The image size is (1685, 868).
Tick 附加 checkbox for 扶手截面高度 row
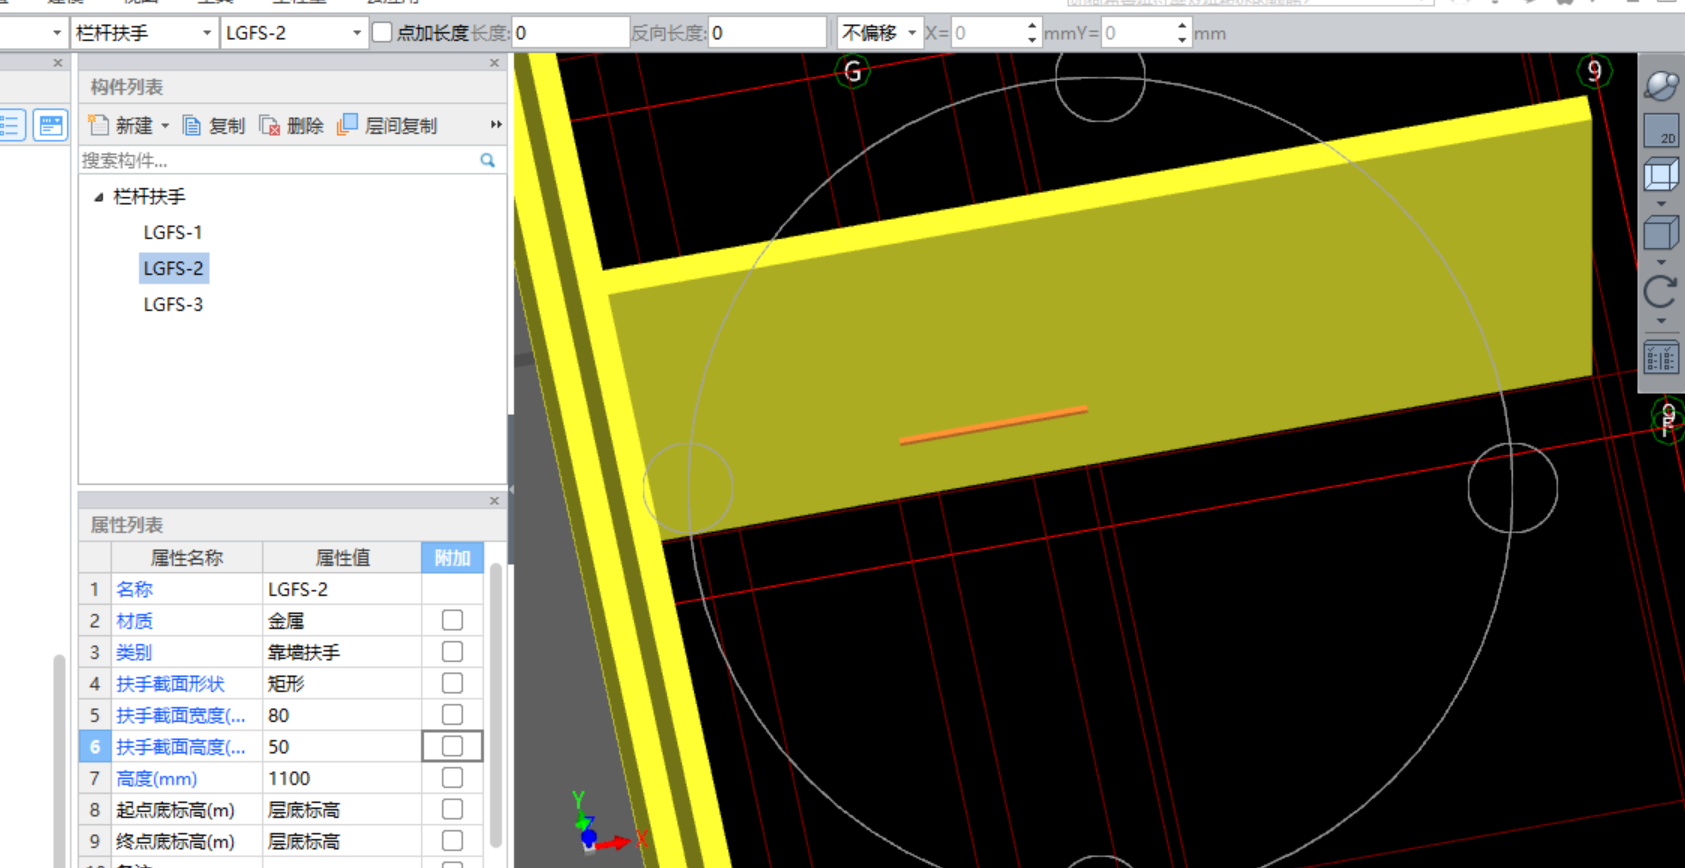click(452, 746)
